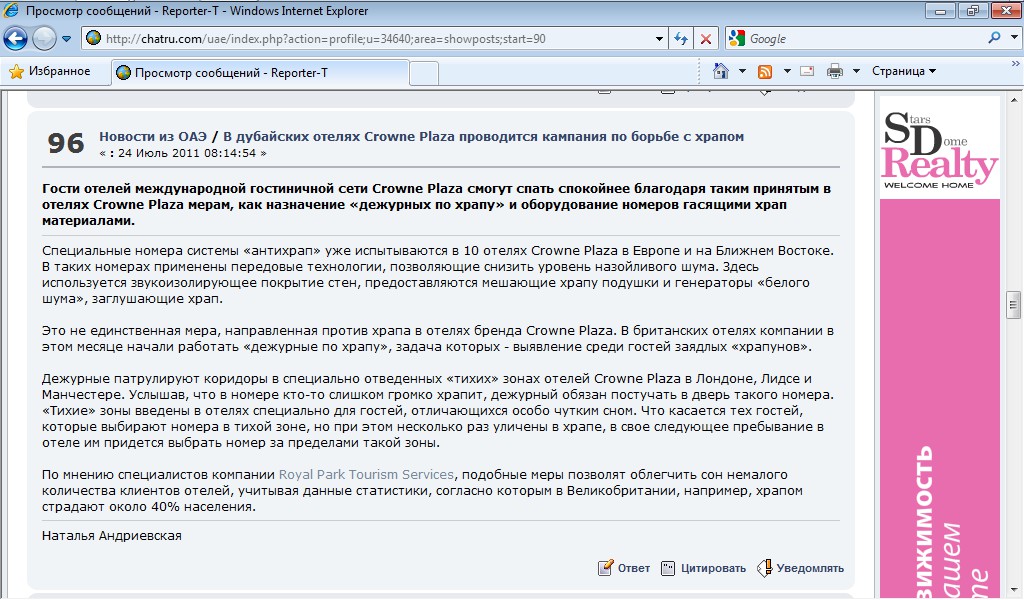Image resolution: width=1024 pixels, height=600 pixels.
Task: Follow the Royal Park Tourism Services link
Action: pos(366,475)
